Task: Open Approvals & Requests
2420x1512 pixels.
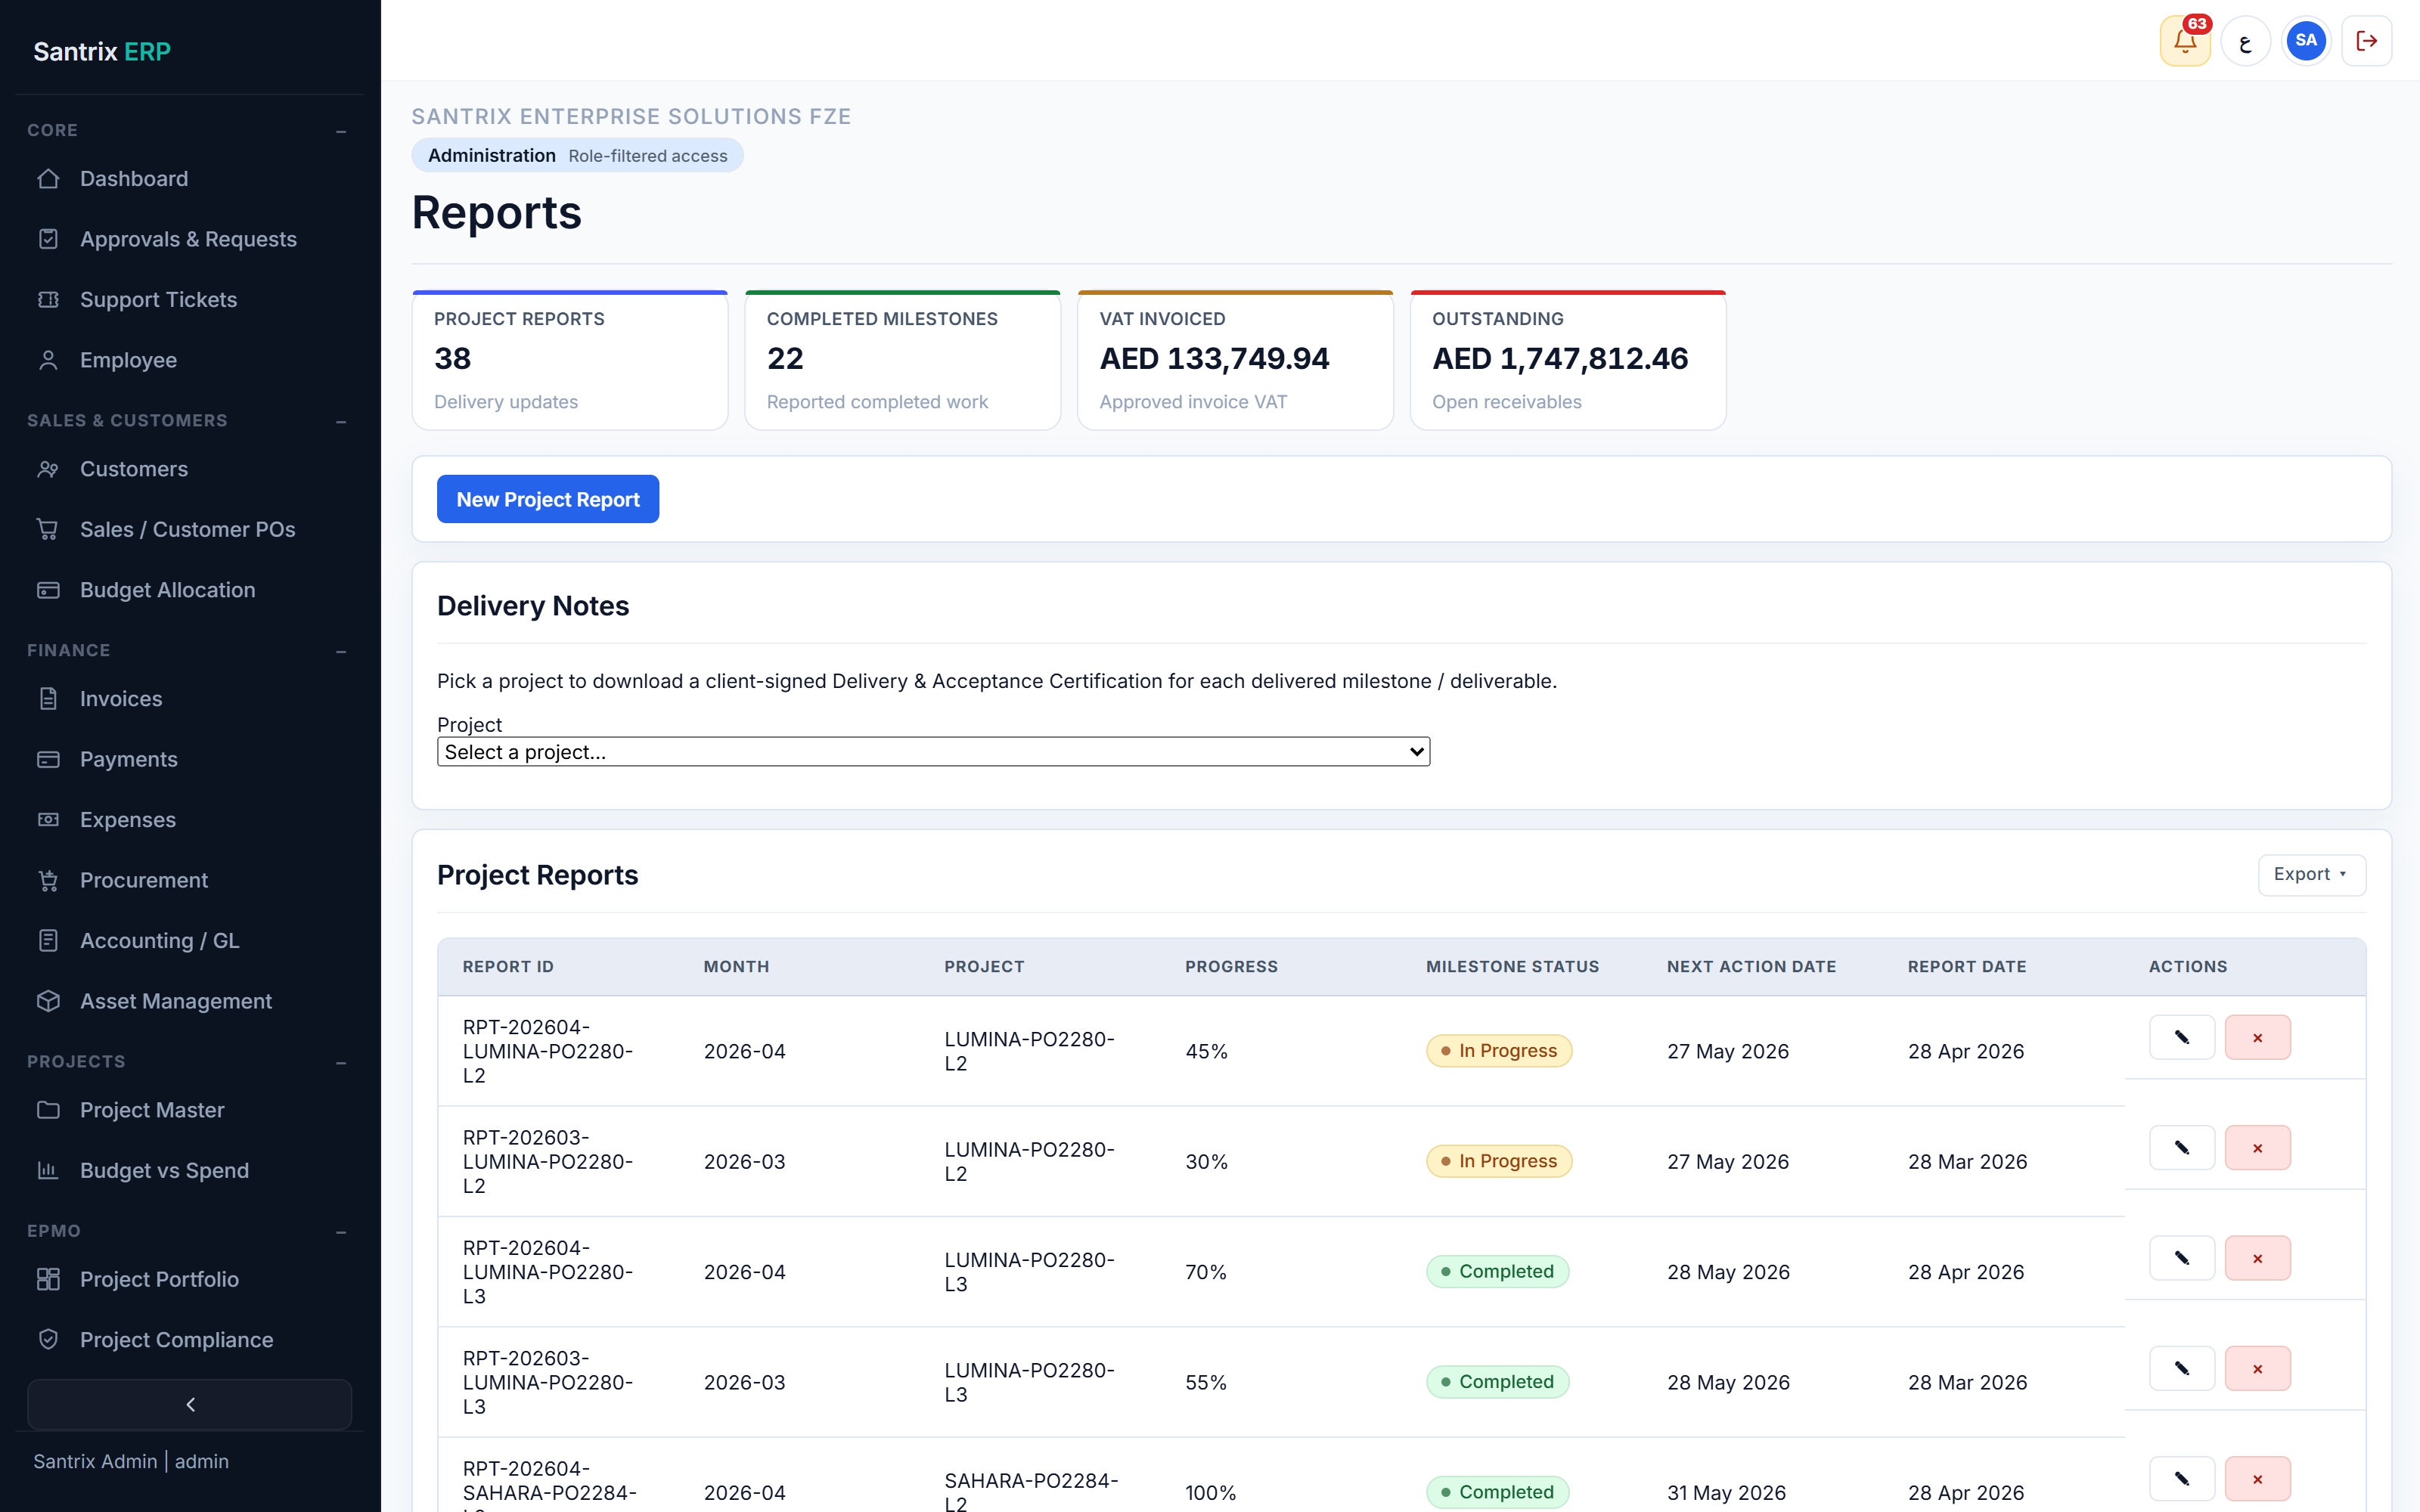Action: tap(190, 239)
